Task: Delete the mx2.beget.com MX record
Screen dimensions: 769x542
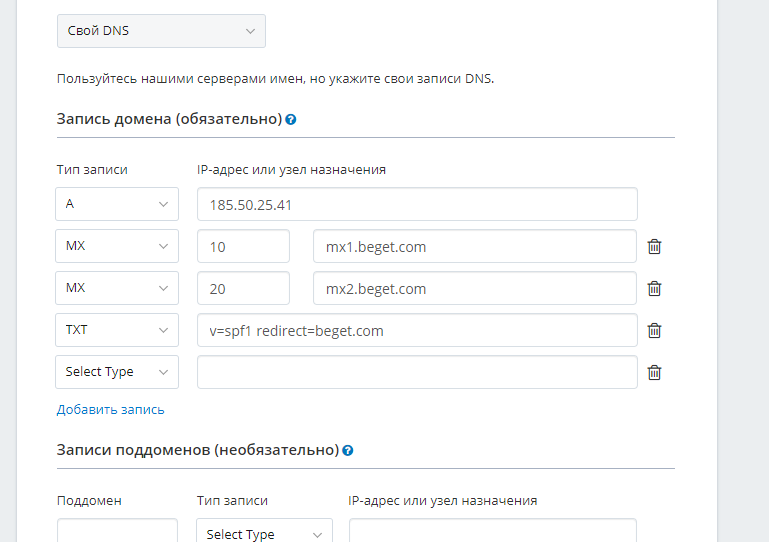Action: [654, 288]
